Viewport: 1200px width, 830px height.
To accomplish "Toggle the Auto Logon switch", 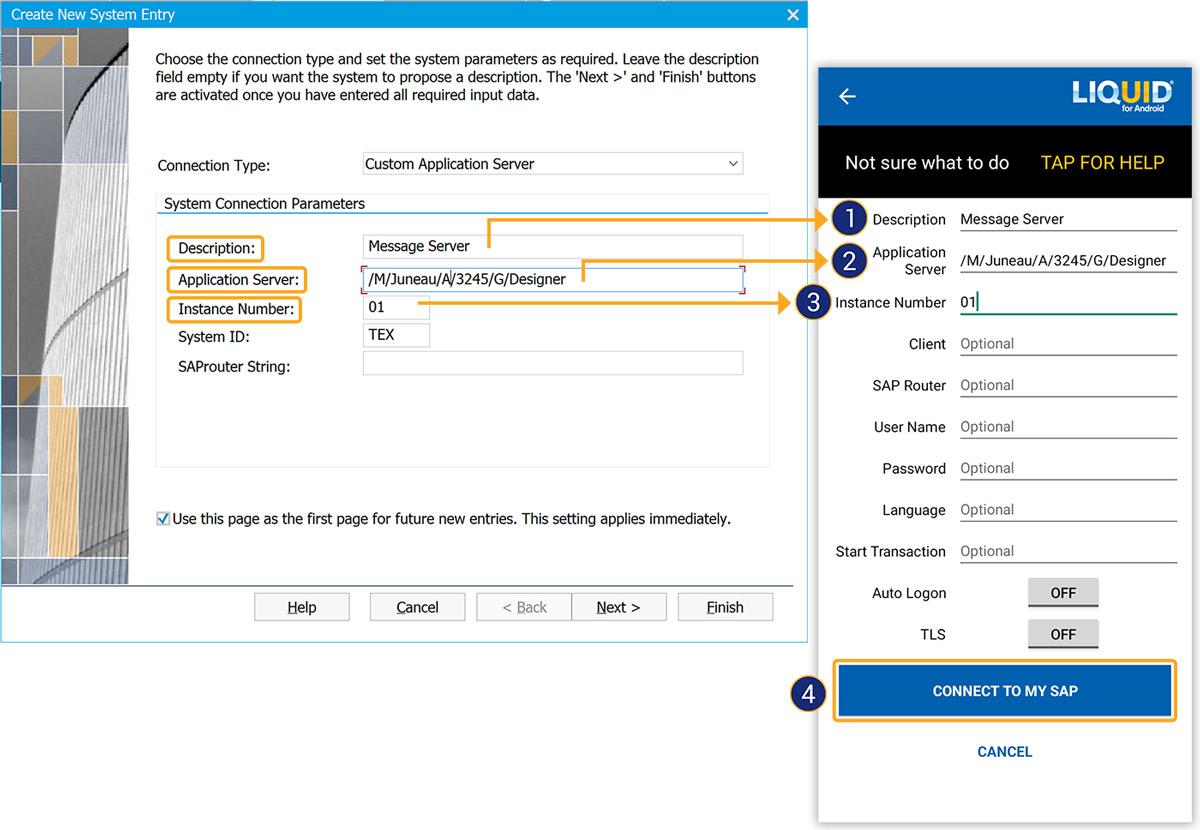I will point(1063,593).
